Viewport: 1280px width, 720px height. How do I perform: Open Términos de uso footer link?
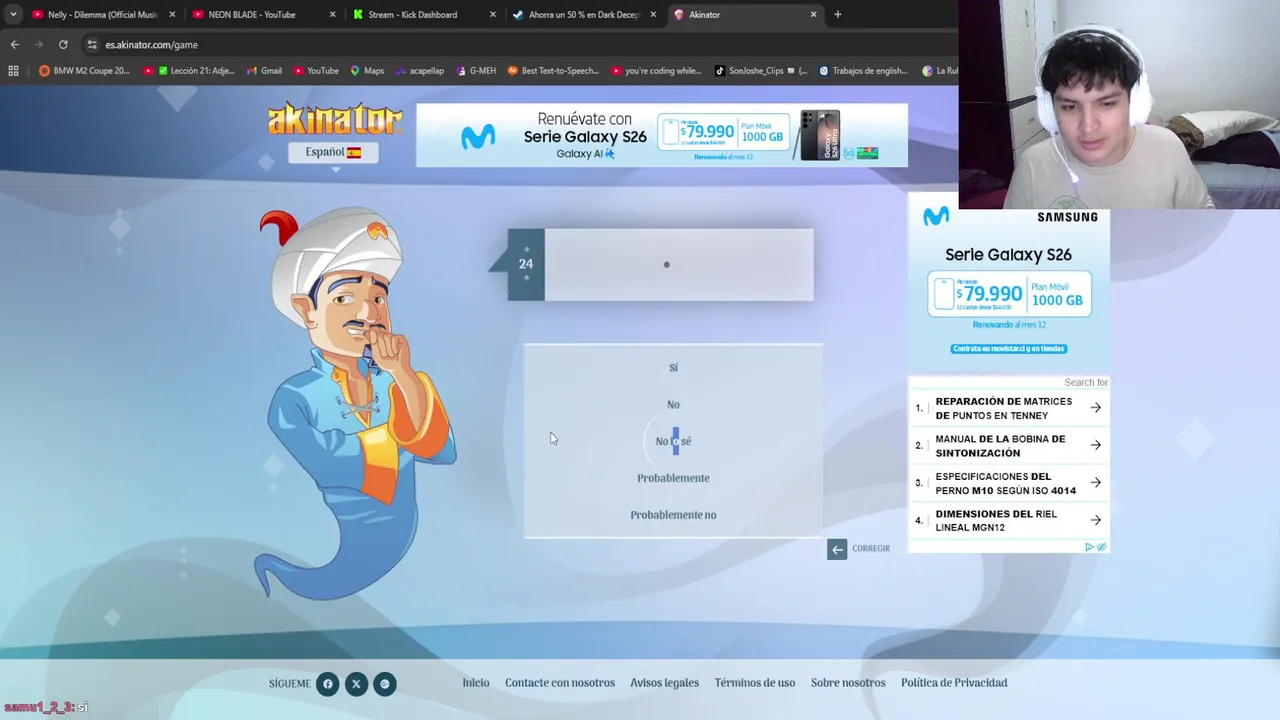tap(755, 683)
